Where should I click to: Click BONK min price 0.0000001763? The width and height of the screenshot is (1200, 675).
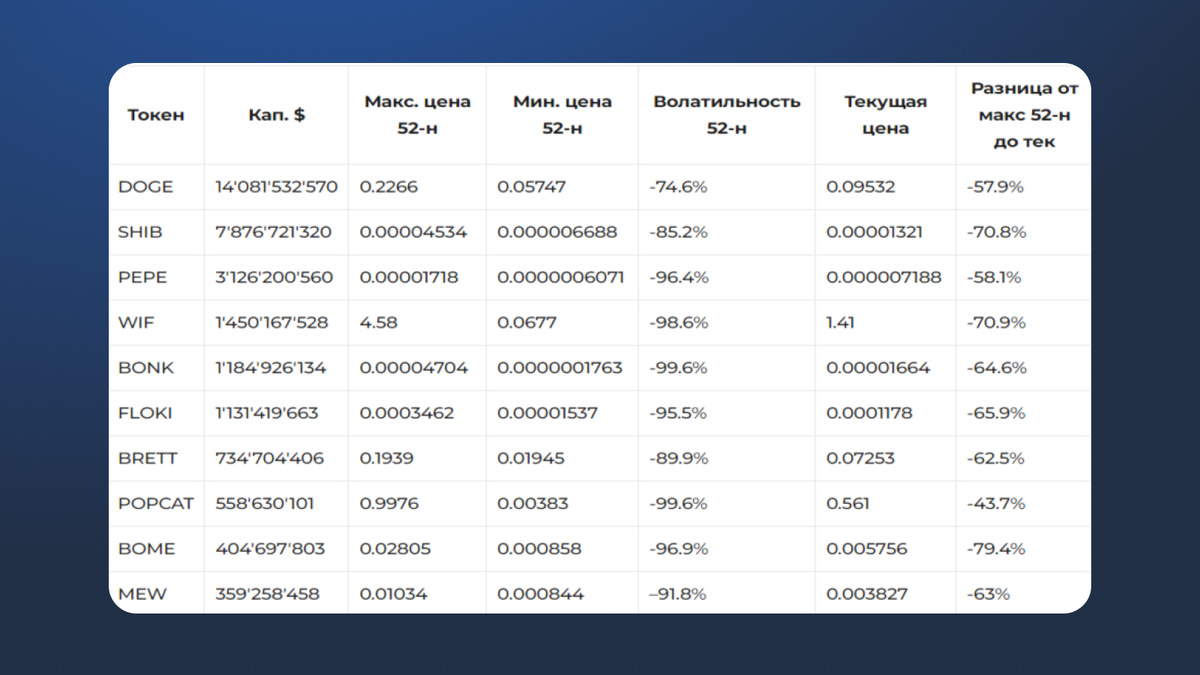(559, 368)
